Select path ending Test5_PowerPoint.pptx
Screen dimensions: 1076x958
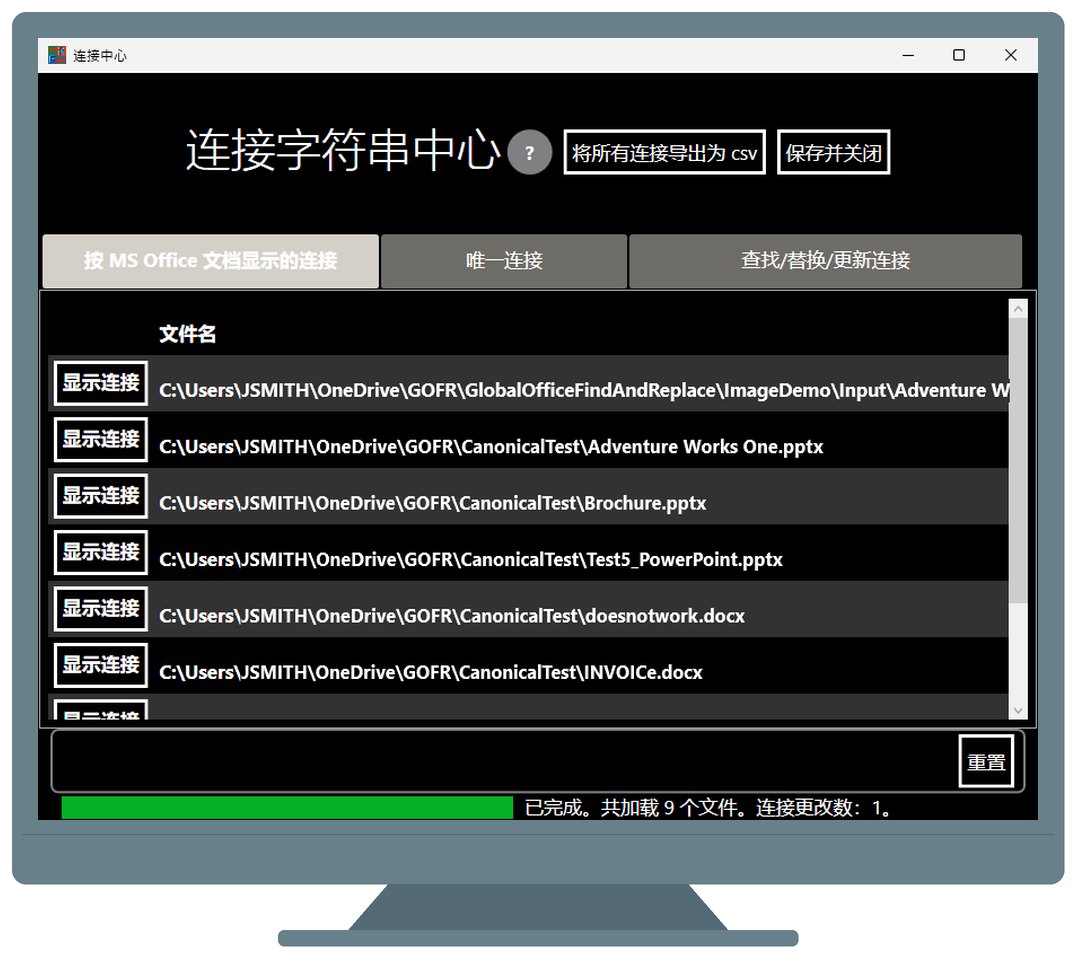pyautogui.click(x=471, y=559)
